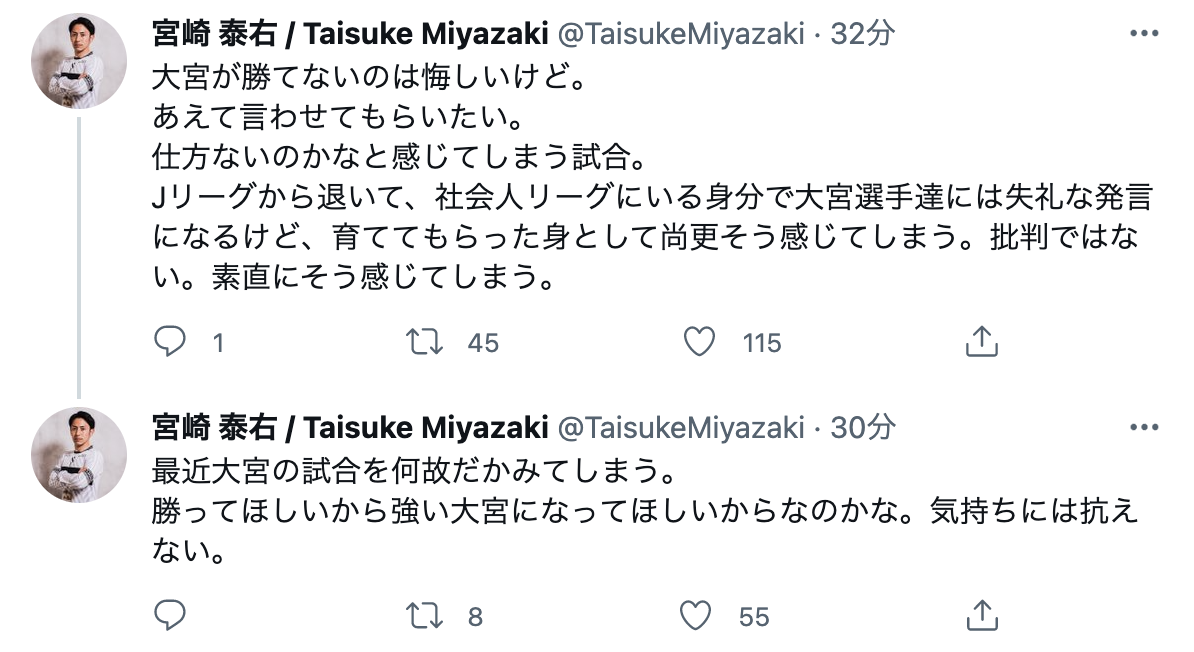
Task: Reply to the tweet posted 30分 ago
Action: pyautogui.click(x=171, y=616)
